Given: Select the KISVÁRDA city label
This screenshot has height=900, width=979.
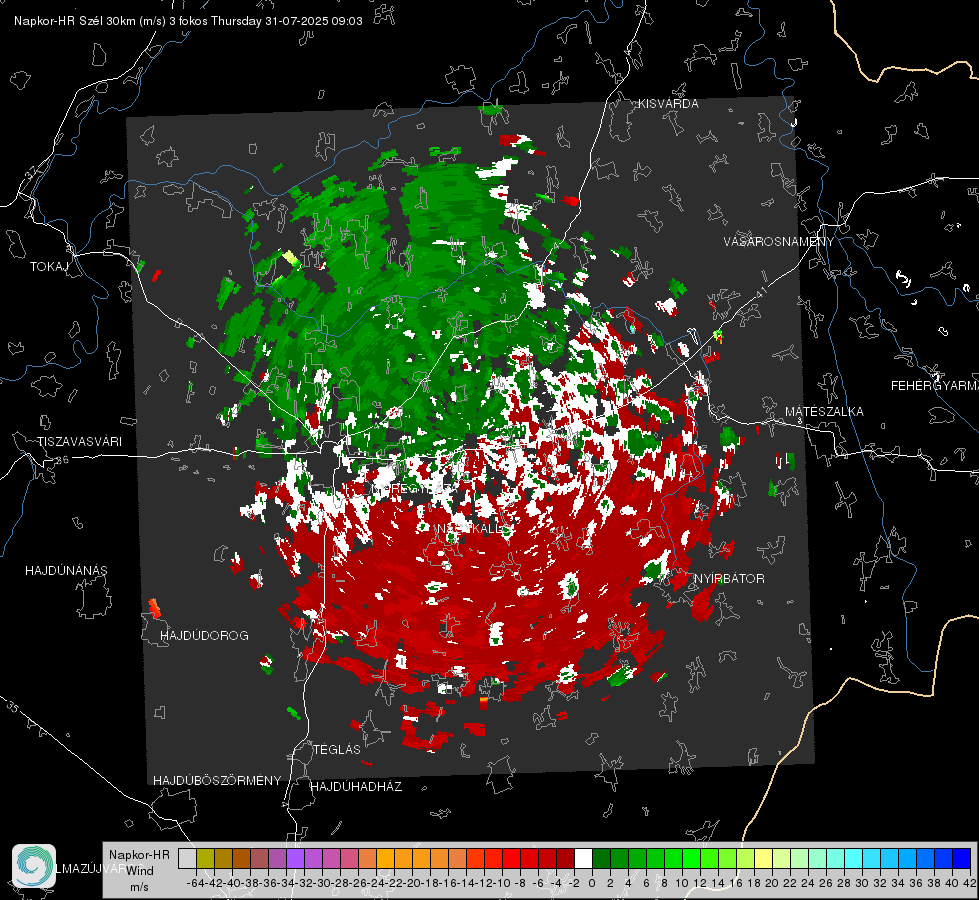Looking at the screenshot, I should [x=668, y=104].
